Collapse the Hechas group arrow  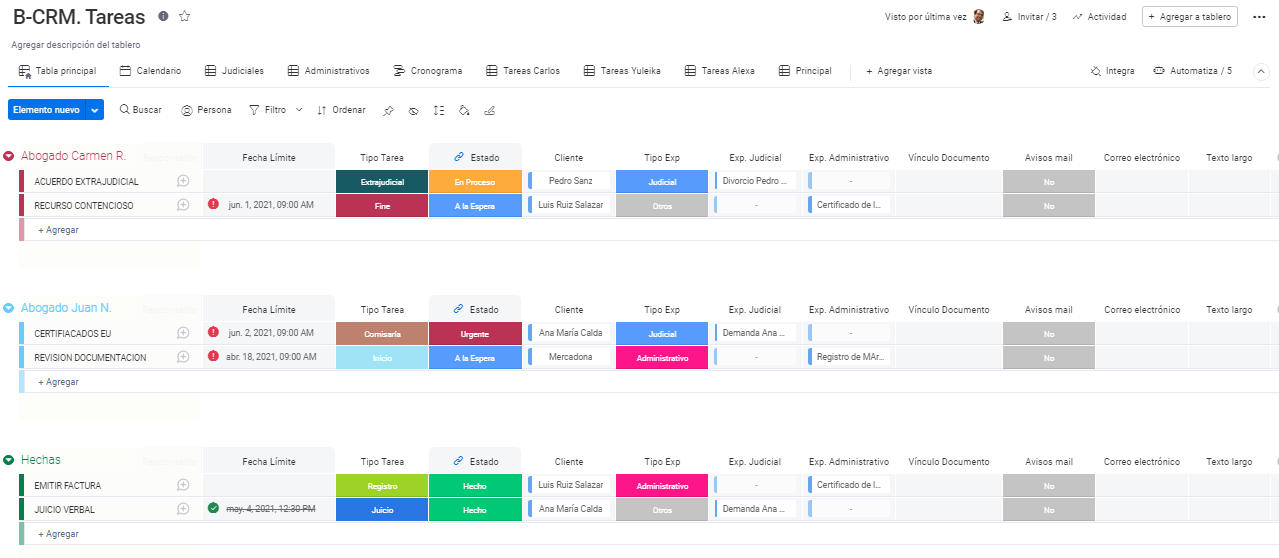tap(9, 460)
